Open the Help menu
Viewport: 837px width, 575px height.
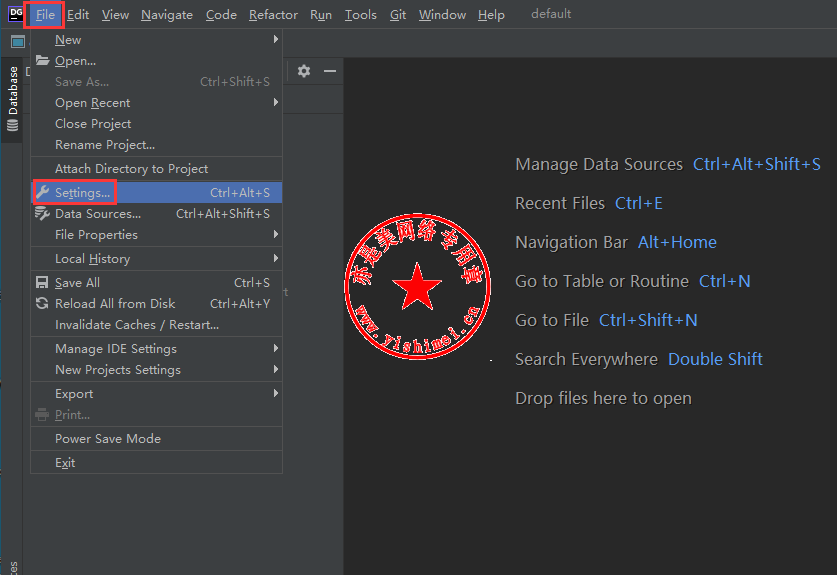tap(491, 14)
